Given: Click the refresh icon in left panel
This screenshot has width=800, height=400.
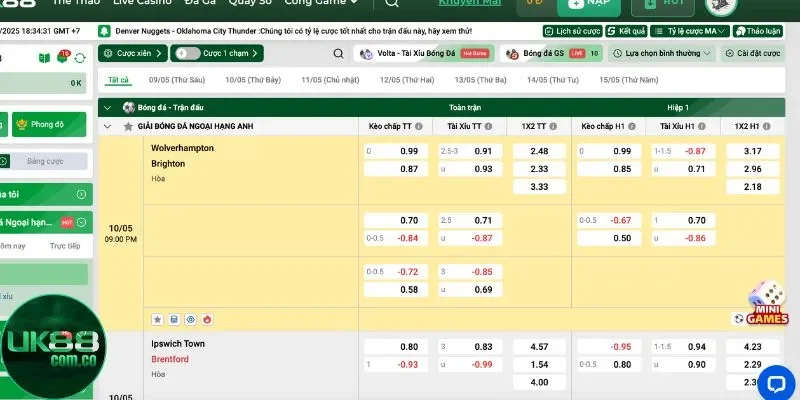Looking at the screenshot, I should pyautogui.click(x=79, y=58).
